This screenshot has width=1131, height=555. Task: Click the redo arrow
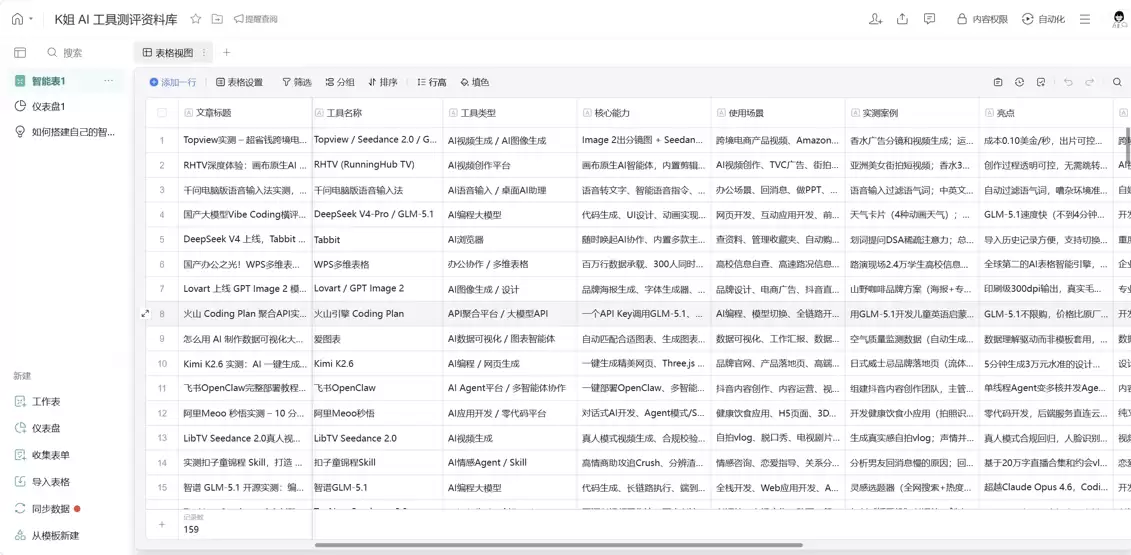point(1090,82)
